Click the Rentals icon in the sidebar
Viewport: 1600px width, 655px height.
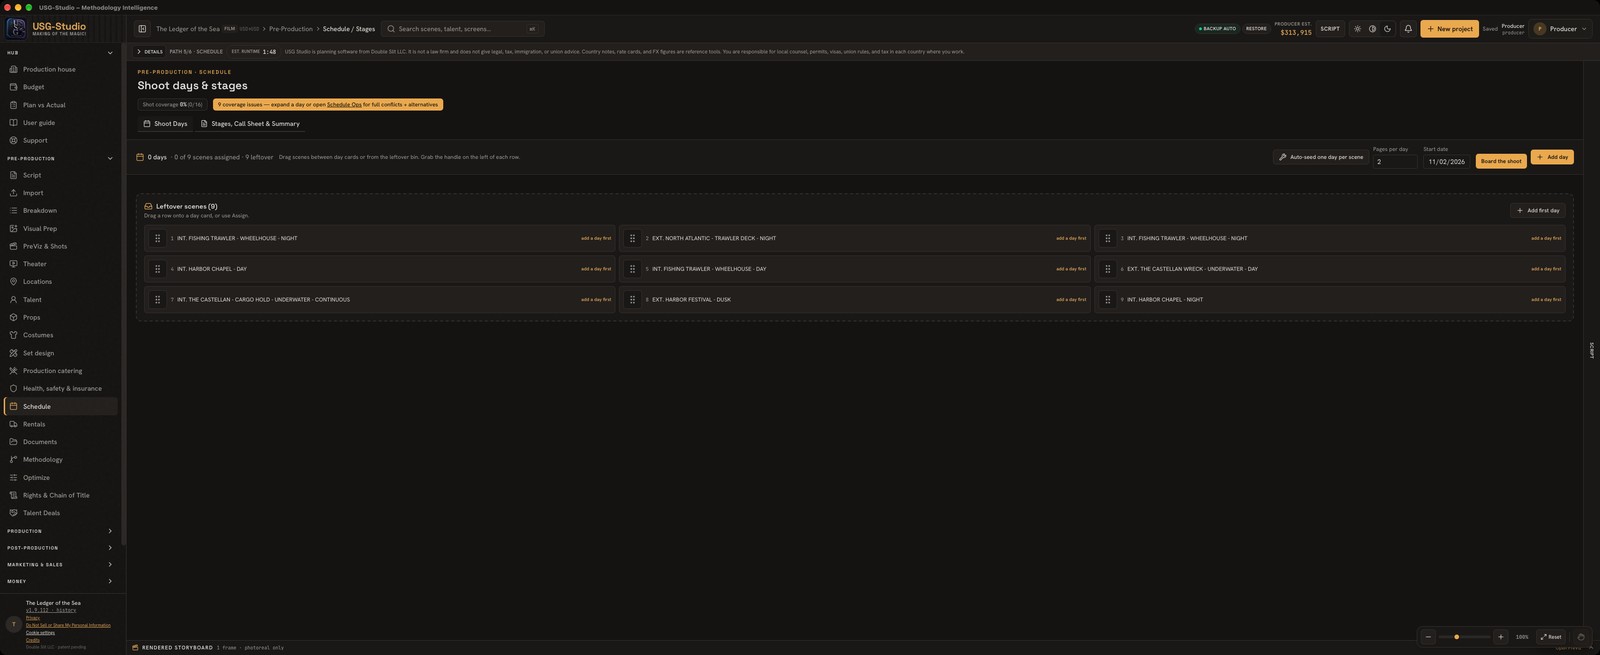coord(13,424)
